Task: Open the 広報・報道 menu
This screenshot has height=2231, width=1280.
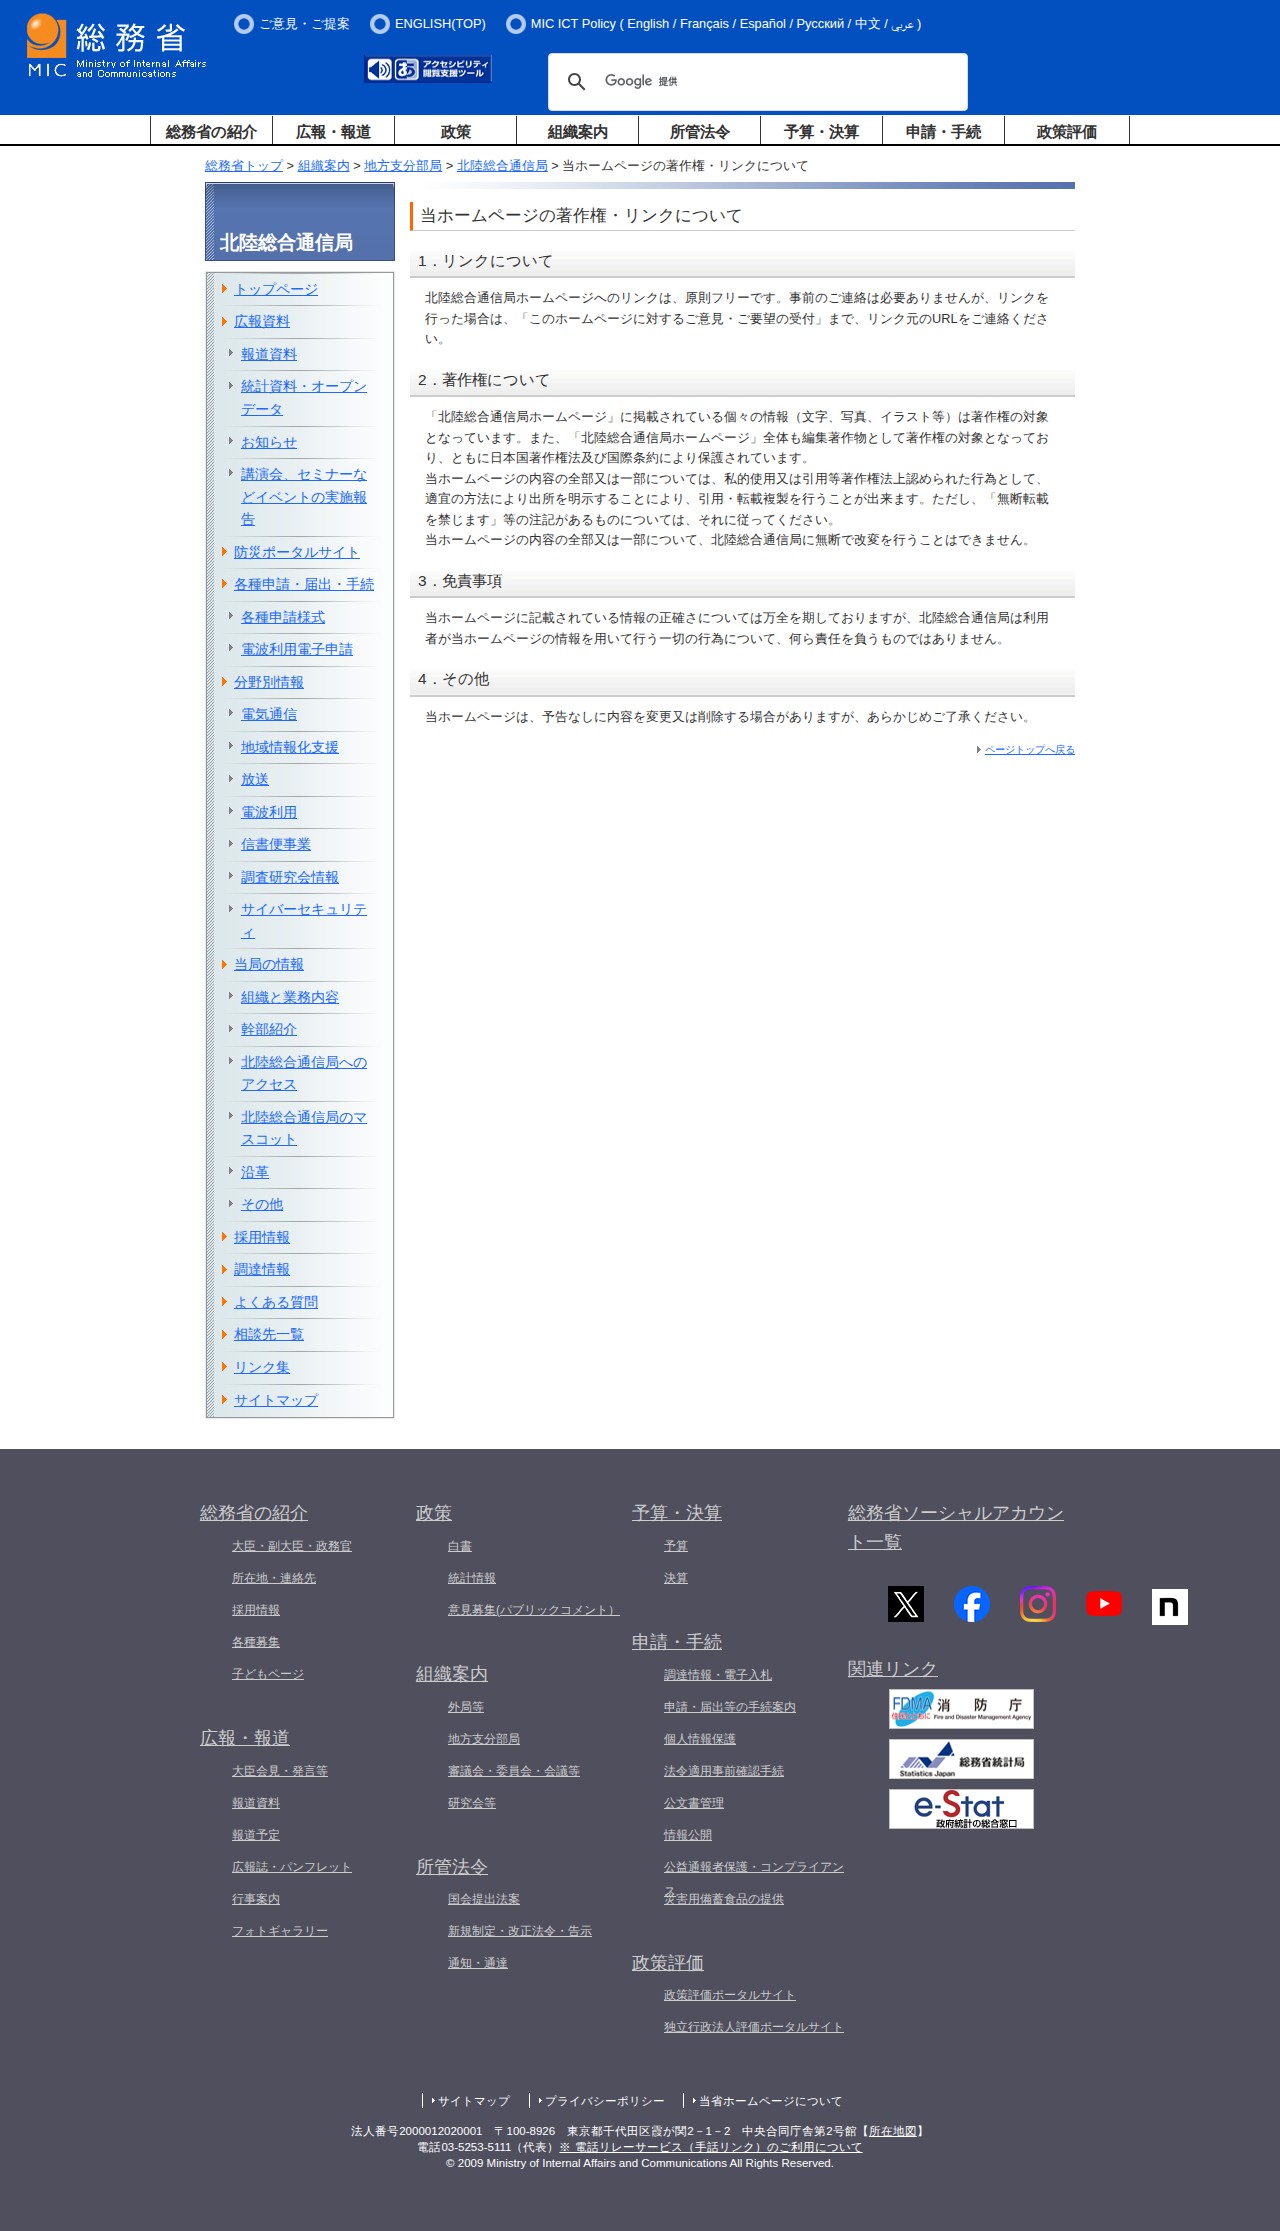Action: pyautogui.click(x=333, y=131)
